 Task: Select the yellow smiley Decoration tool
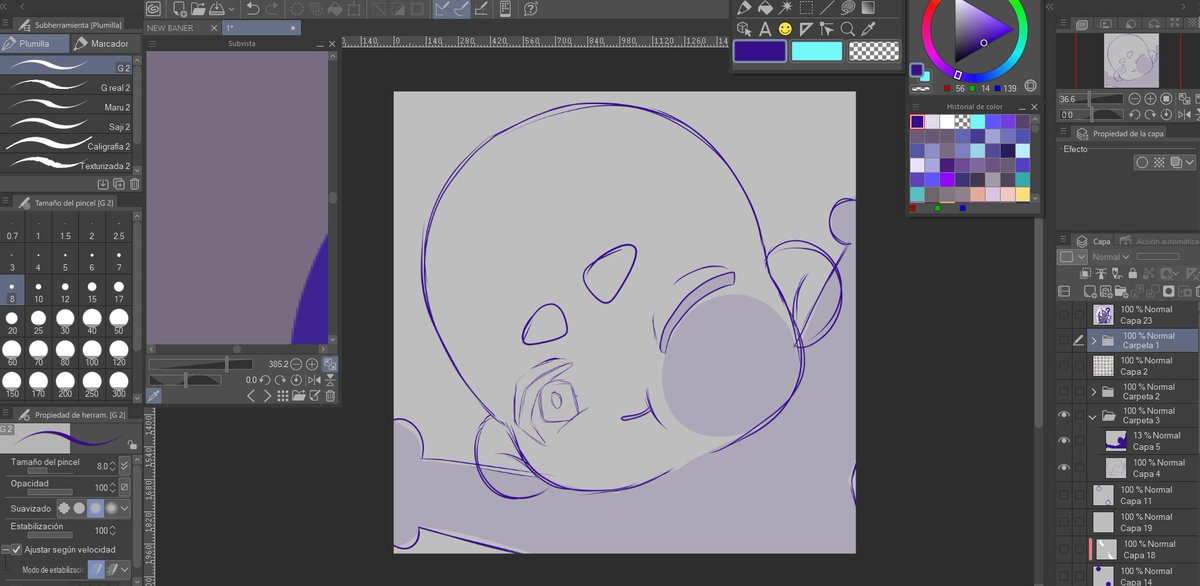(x=786, y=29)
